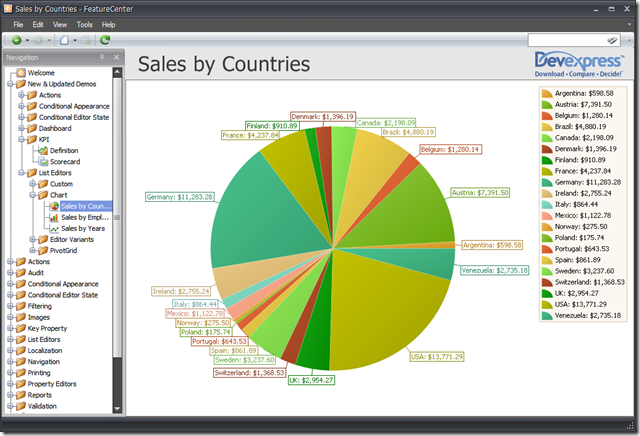Click the FeatureCenter app icon in the title bar
Screen dimensions: 640x436
pyautogui.click(x=8, y=8)
